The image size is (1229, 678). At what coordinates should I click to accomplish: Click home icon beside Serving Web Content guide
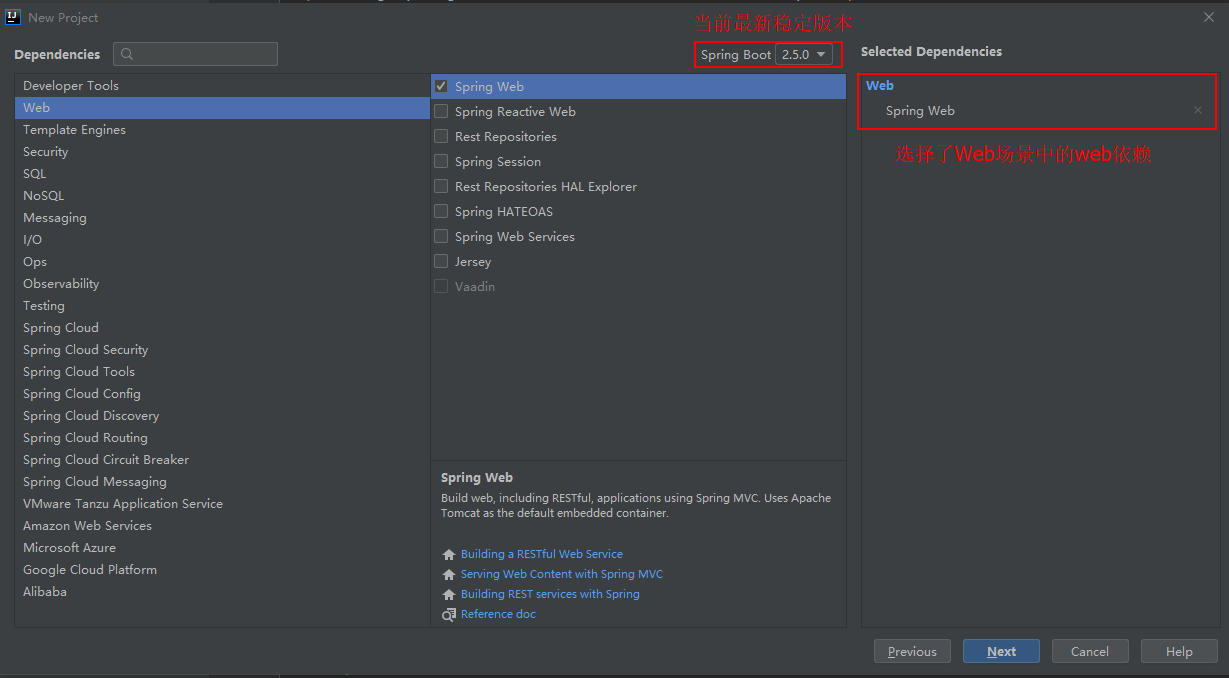tap(449, 574)
